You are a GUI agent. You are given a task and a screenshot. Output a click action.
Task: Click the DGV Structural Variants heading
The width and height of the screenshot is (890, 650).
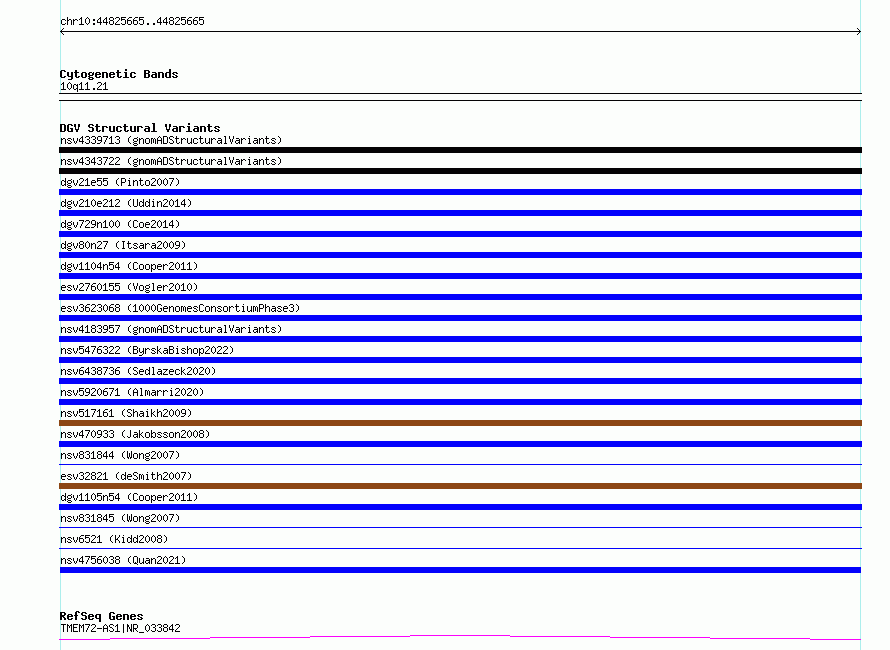click(x=140, y=128)
